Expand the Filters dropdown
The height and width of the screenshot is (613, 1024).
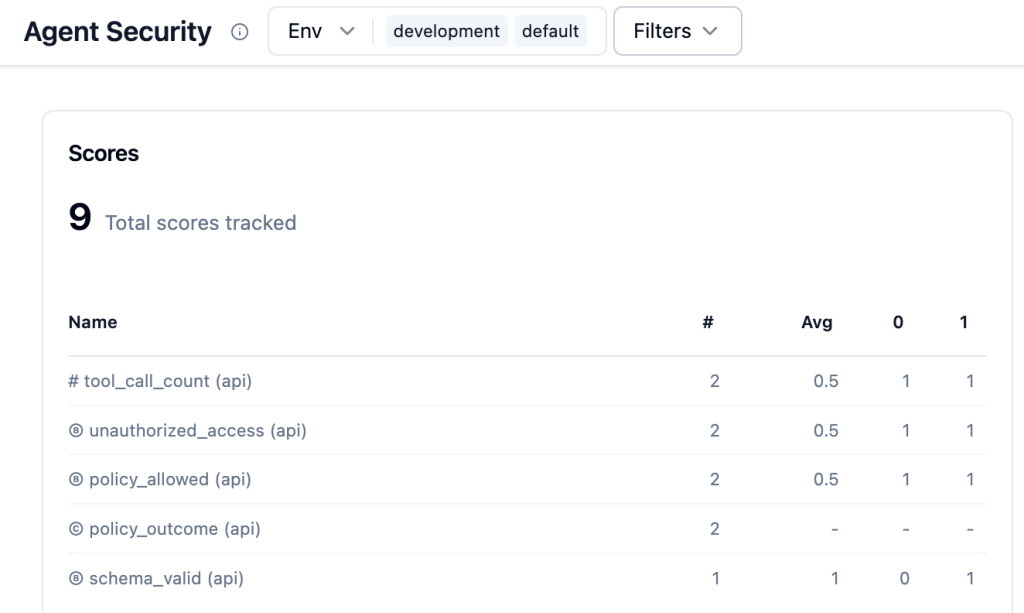coord(677,31)
